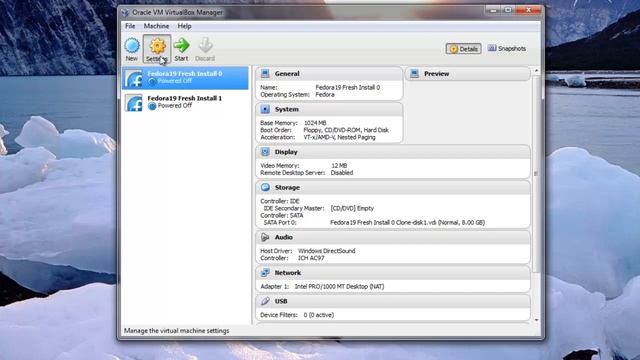Click the details pane scroll up arrow

(x=537, y=71)
